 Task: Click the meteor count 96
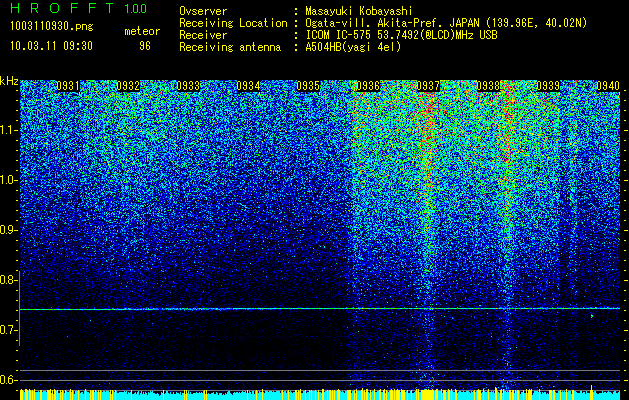point(145,46)
